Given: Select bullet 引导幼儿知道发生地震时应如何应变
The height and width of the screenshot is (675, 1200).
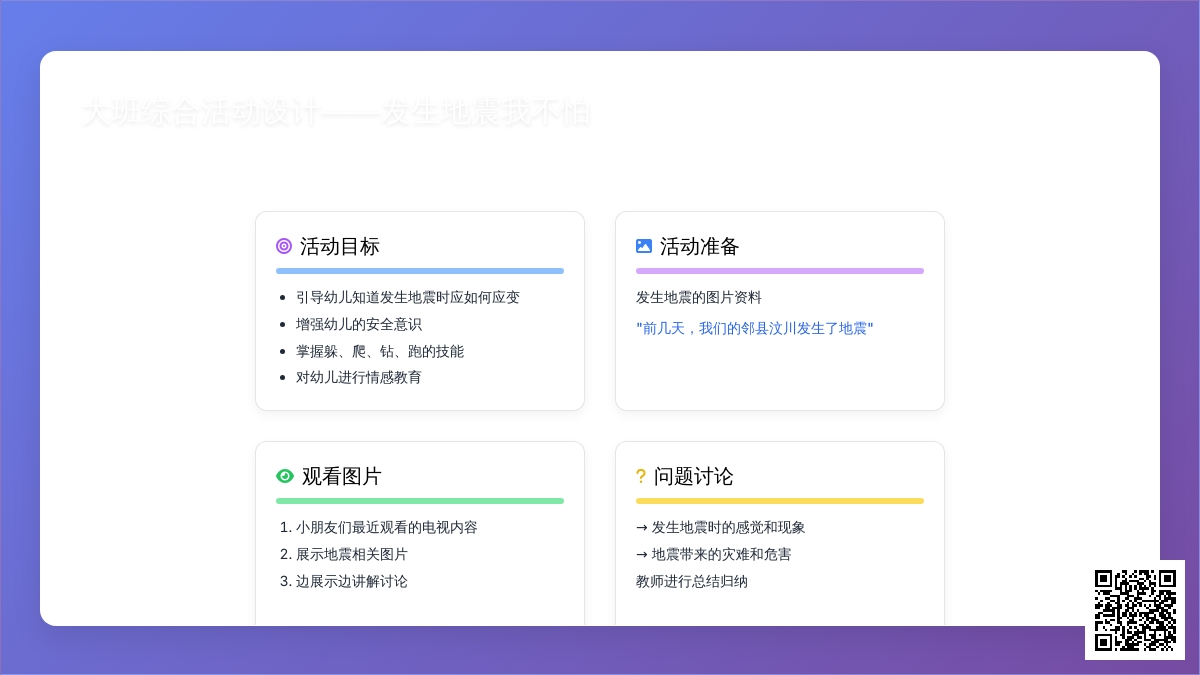Looking at the screenshot, I should [x=408, y=297].
